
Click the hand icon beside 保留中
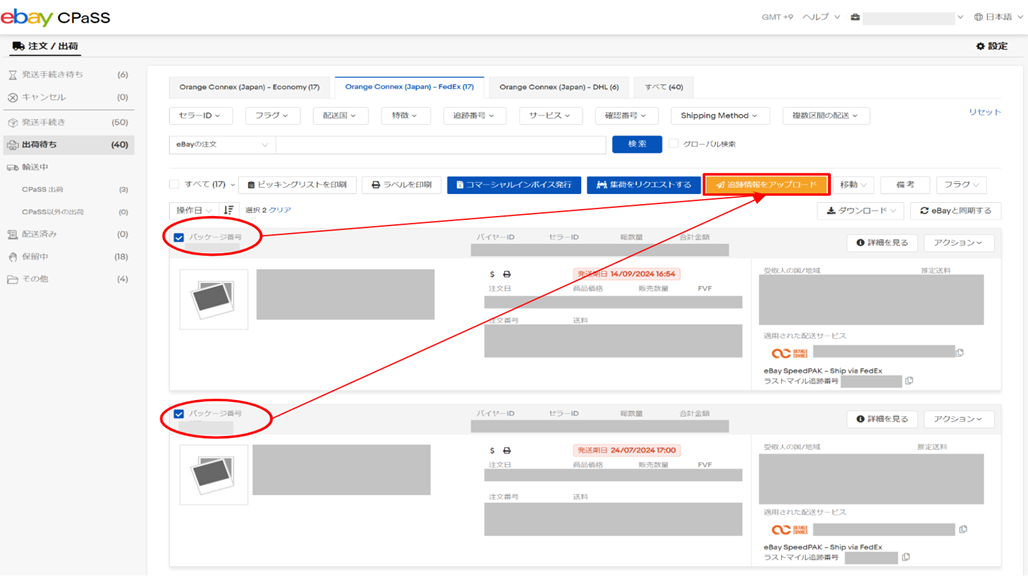pyautogui.click(x=12, y=256)
